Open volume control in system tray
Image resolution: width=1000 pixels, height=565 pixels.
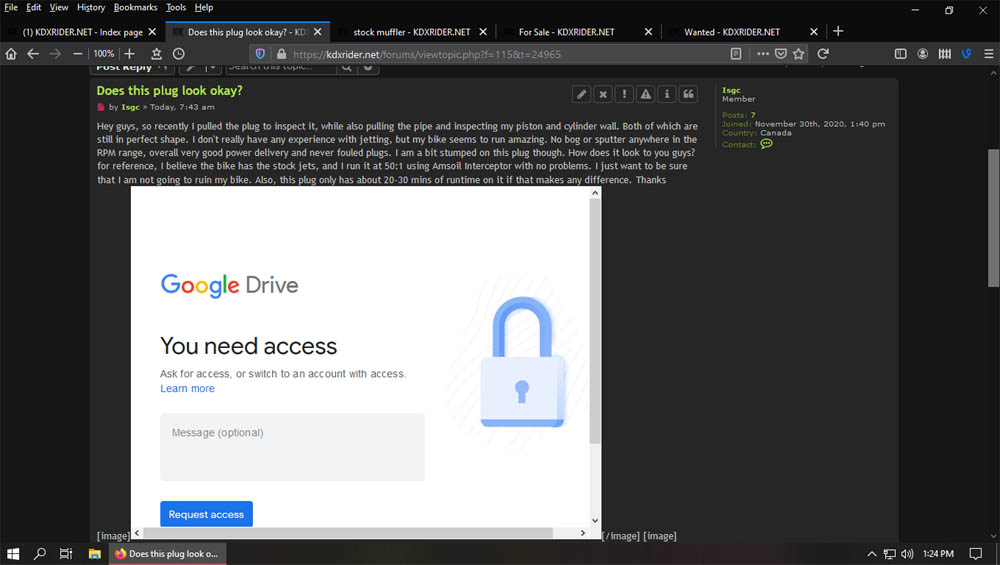[x=907, y=554]
